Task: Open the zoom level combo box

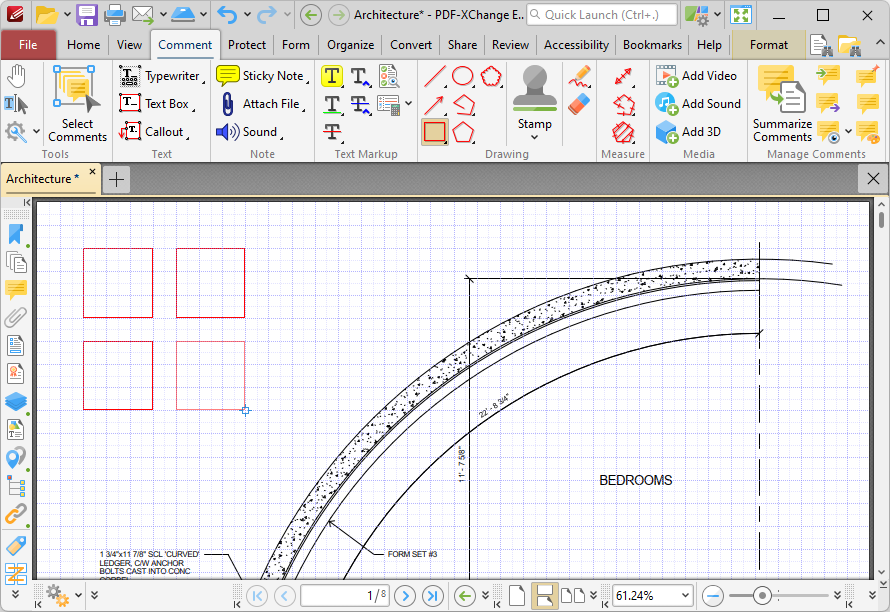Action: pyautogui.click(x=653, y=596)
